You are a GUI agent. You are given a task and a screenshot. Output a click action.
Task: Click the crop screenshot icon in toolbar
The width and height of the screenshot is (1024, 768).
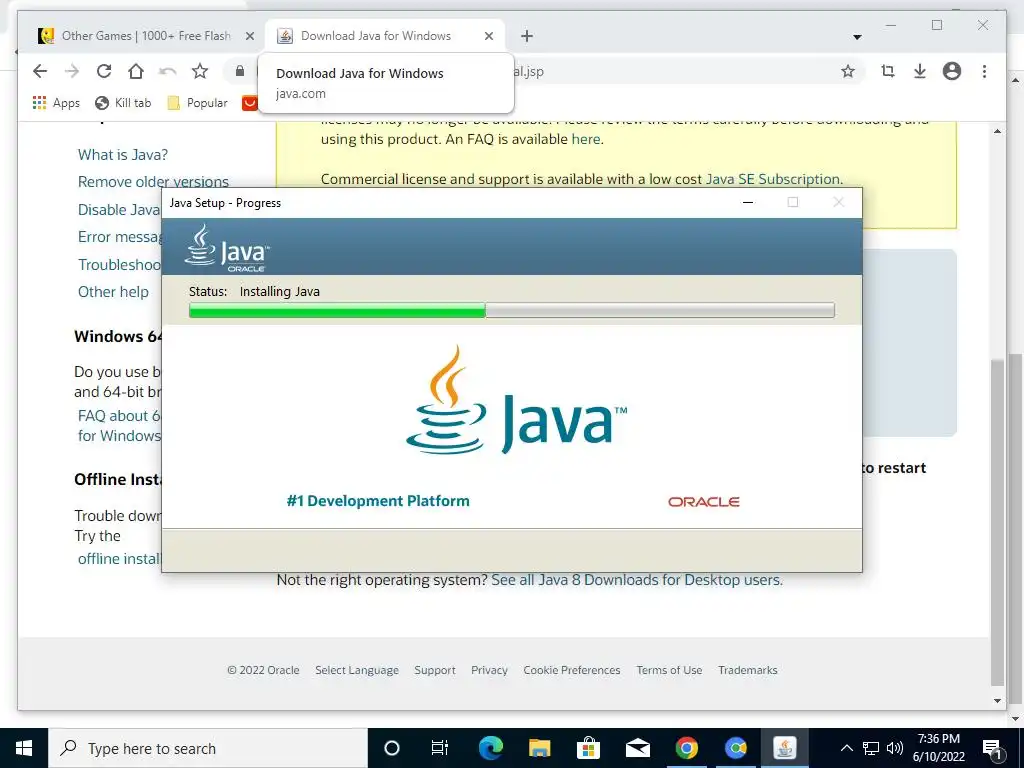coord(888,71)
